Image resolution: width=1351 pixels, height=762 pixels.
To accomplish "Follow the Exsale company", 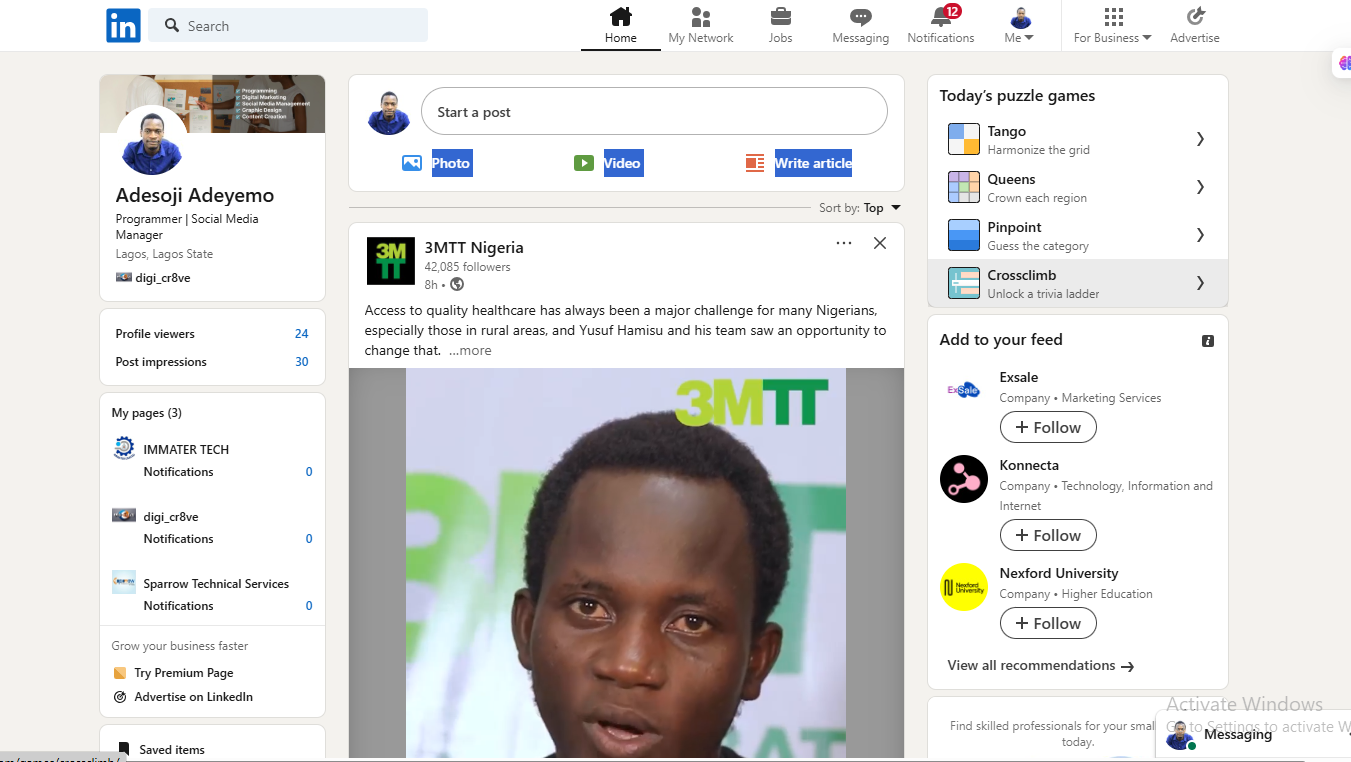I will click(x=1048, y=427).
